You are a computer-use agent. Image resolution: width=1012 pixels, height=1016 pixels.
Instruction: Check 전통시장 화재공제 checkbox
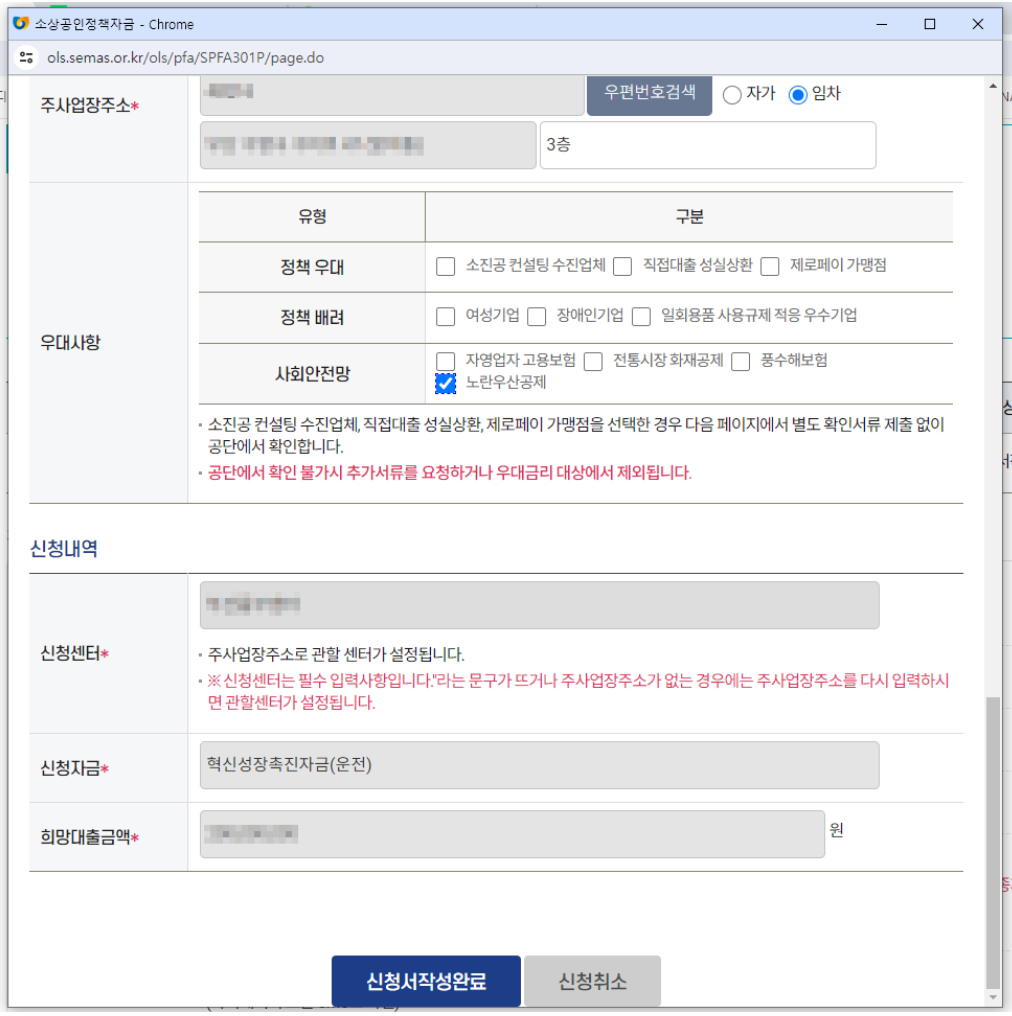pos(593,362)
